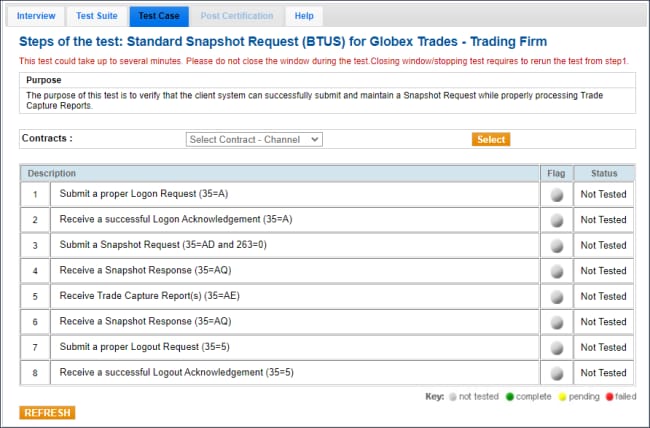Click the flag indicator for step 1 Logon Request
The height and width of the screenshot is (428, 650).
pos(556,194)
